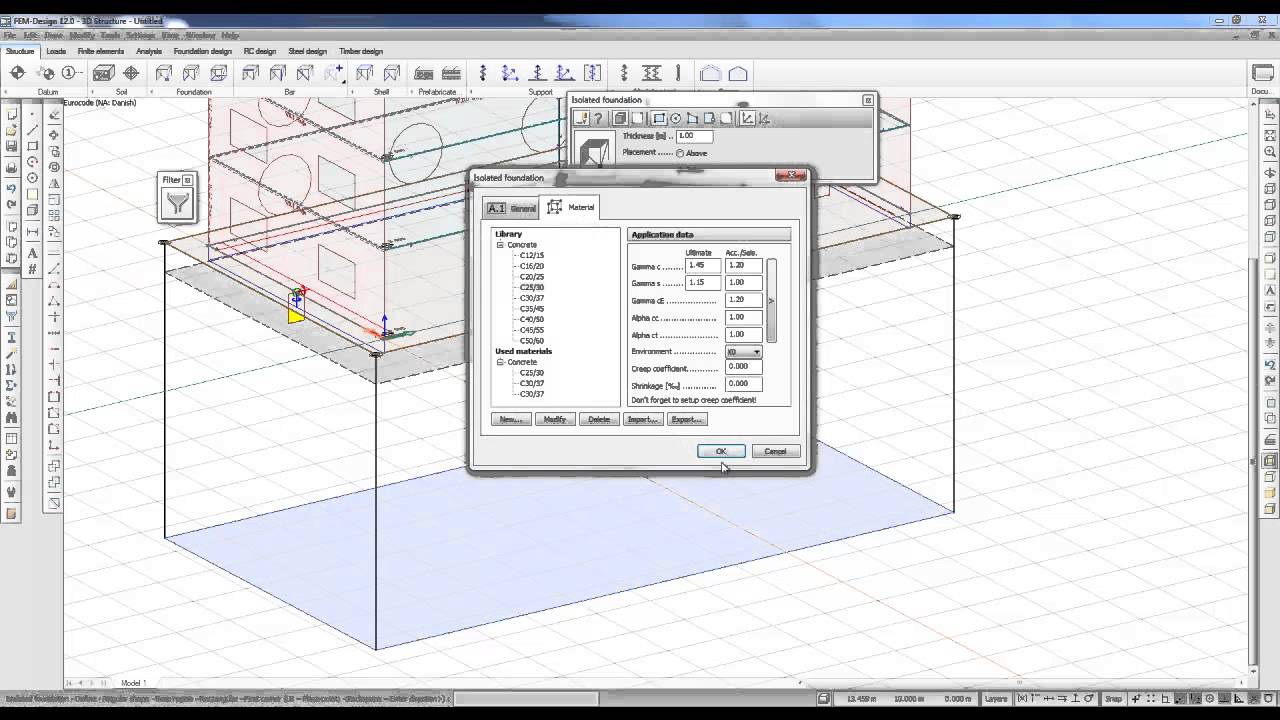Click the Modify material button

(x=555, y=419)
